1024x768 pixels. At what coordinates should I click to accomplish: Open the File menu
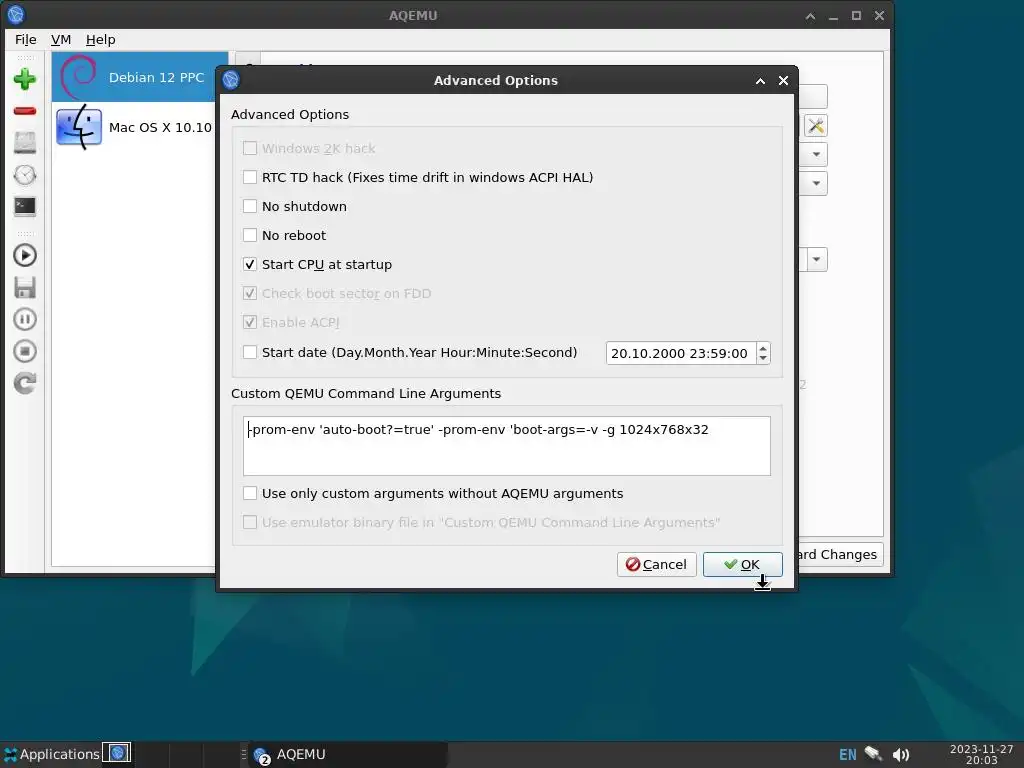[x=25, y=40]
